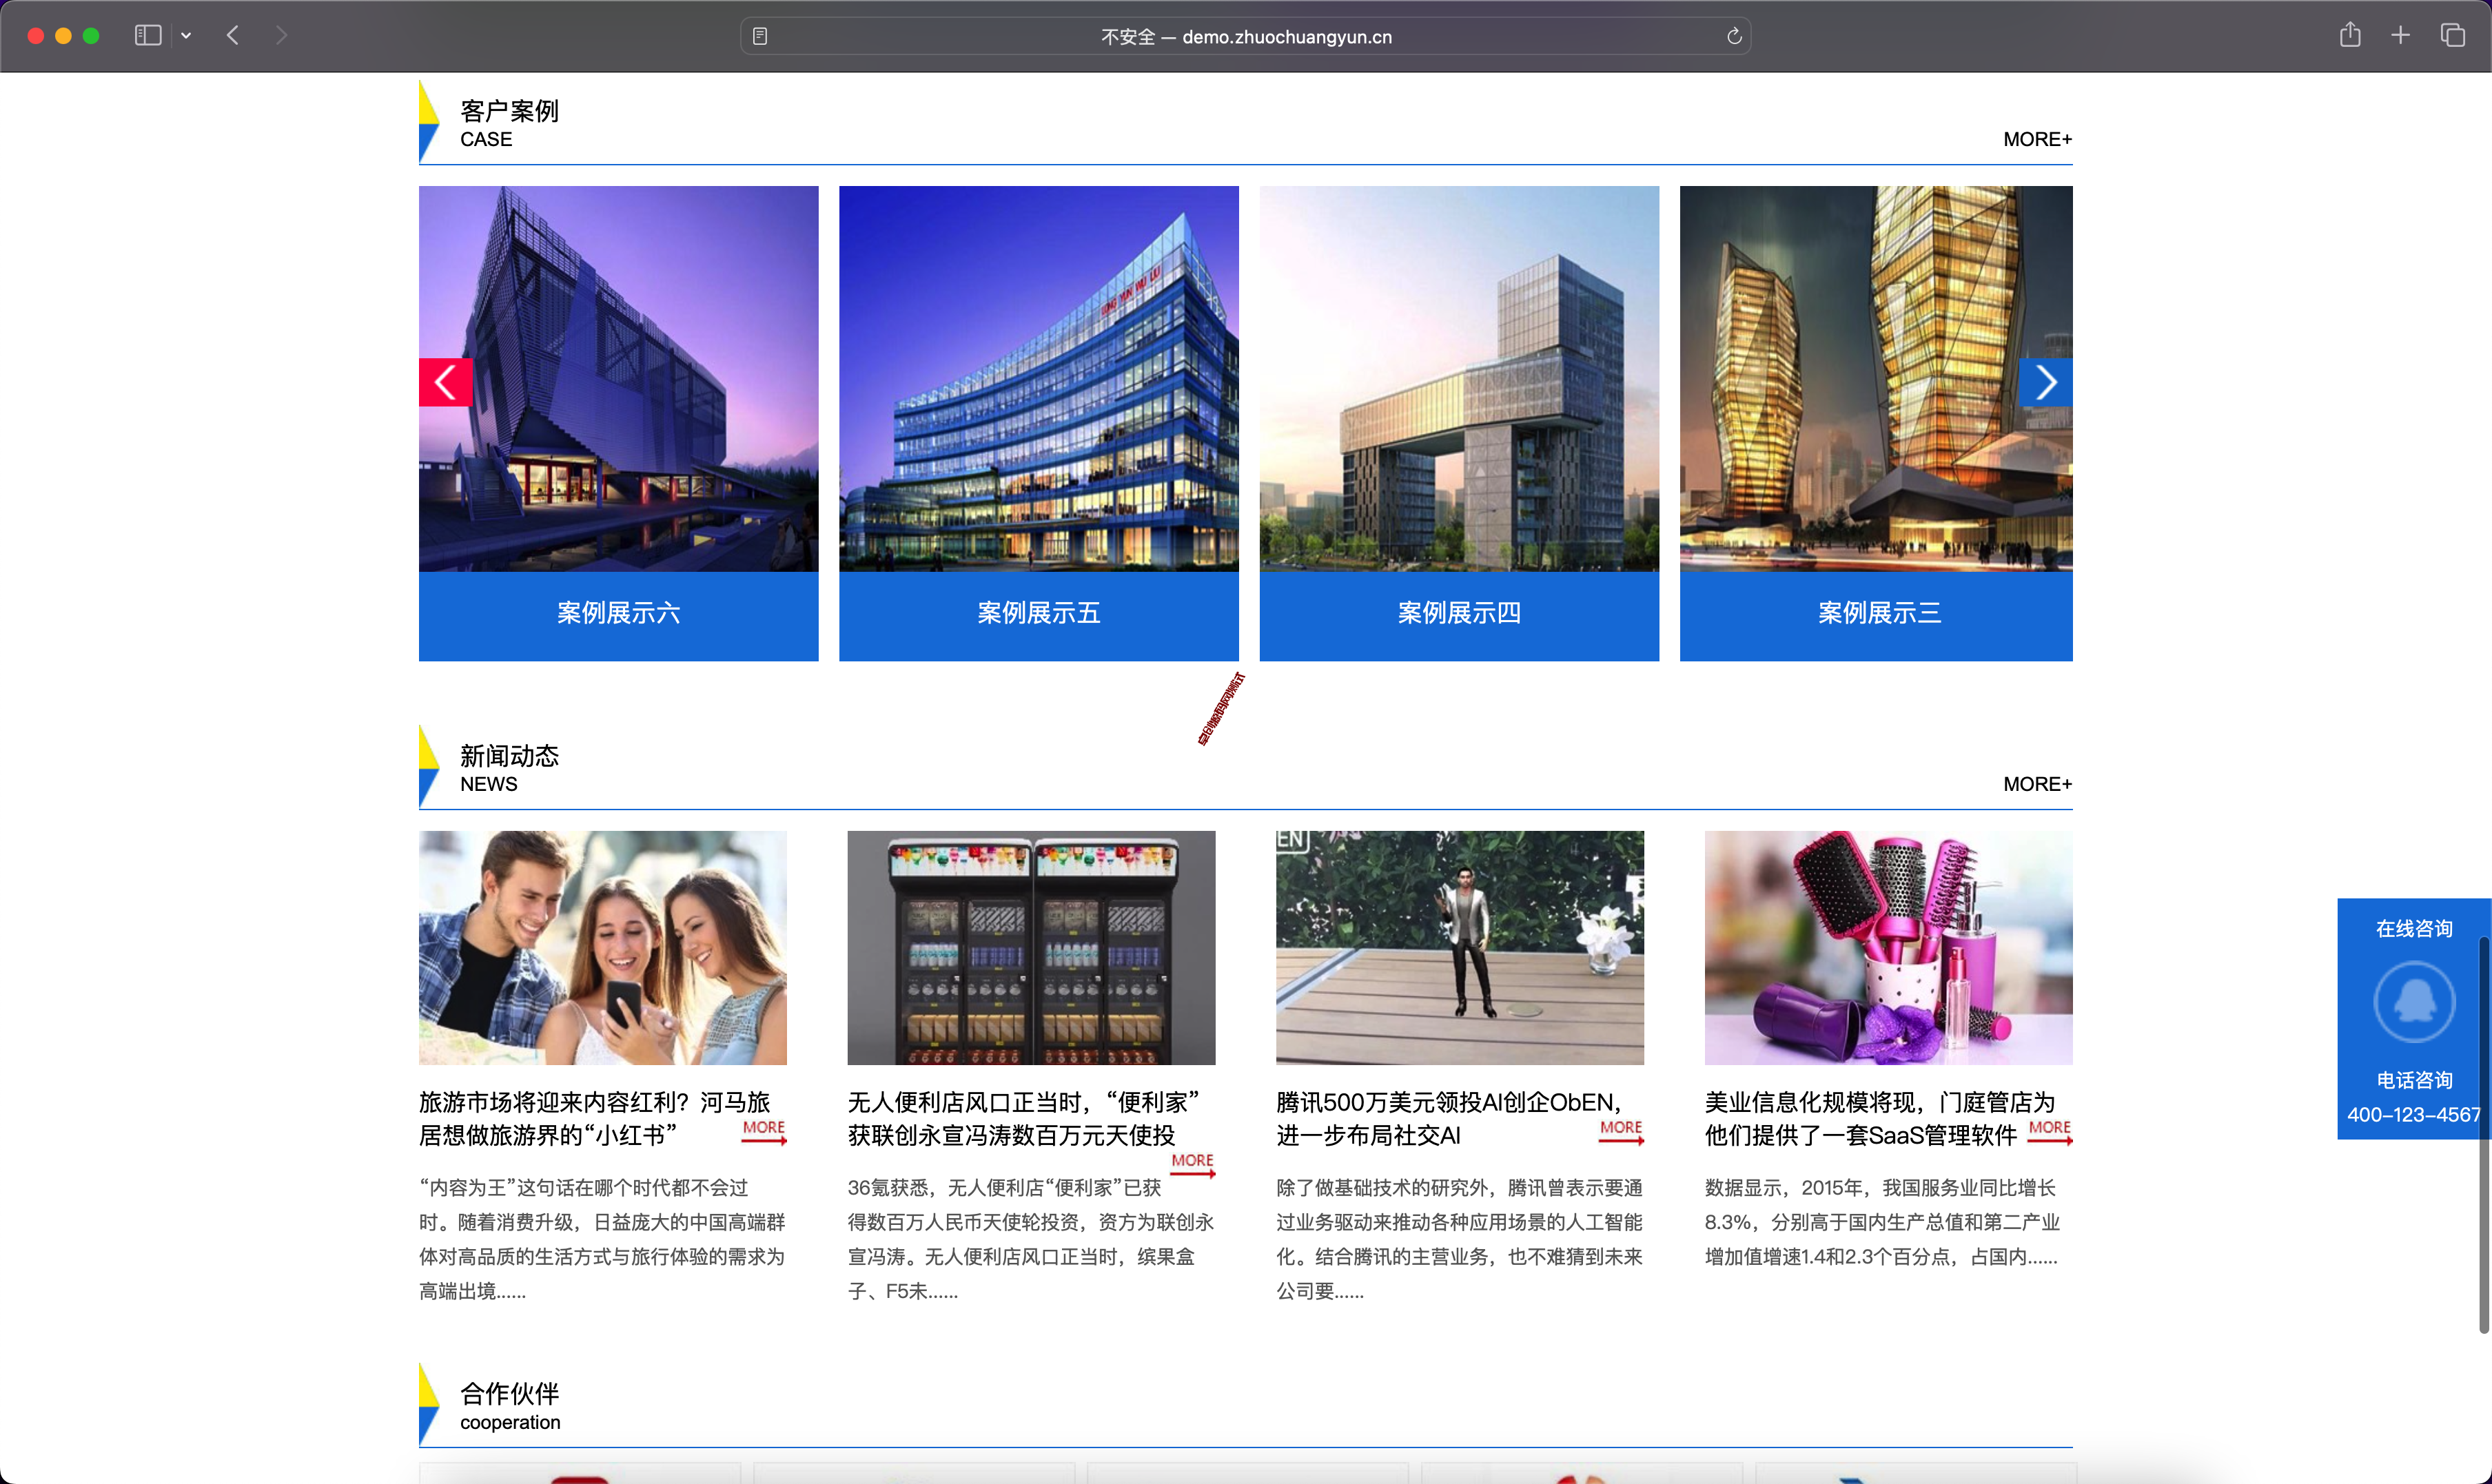Show the Safari sidebar
This screenshot has height=1484, width=2492.
pos(148,36)
